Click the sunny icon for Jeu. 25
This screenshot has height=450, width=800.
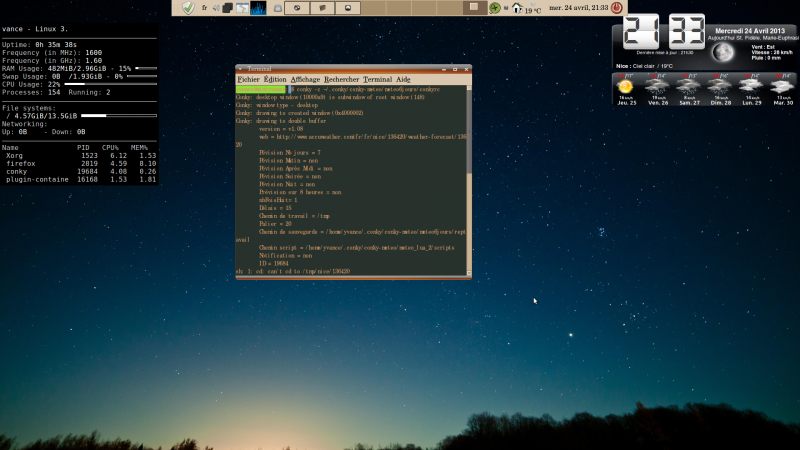click(x=626, y=87)
